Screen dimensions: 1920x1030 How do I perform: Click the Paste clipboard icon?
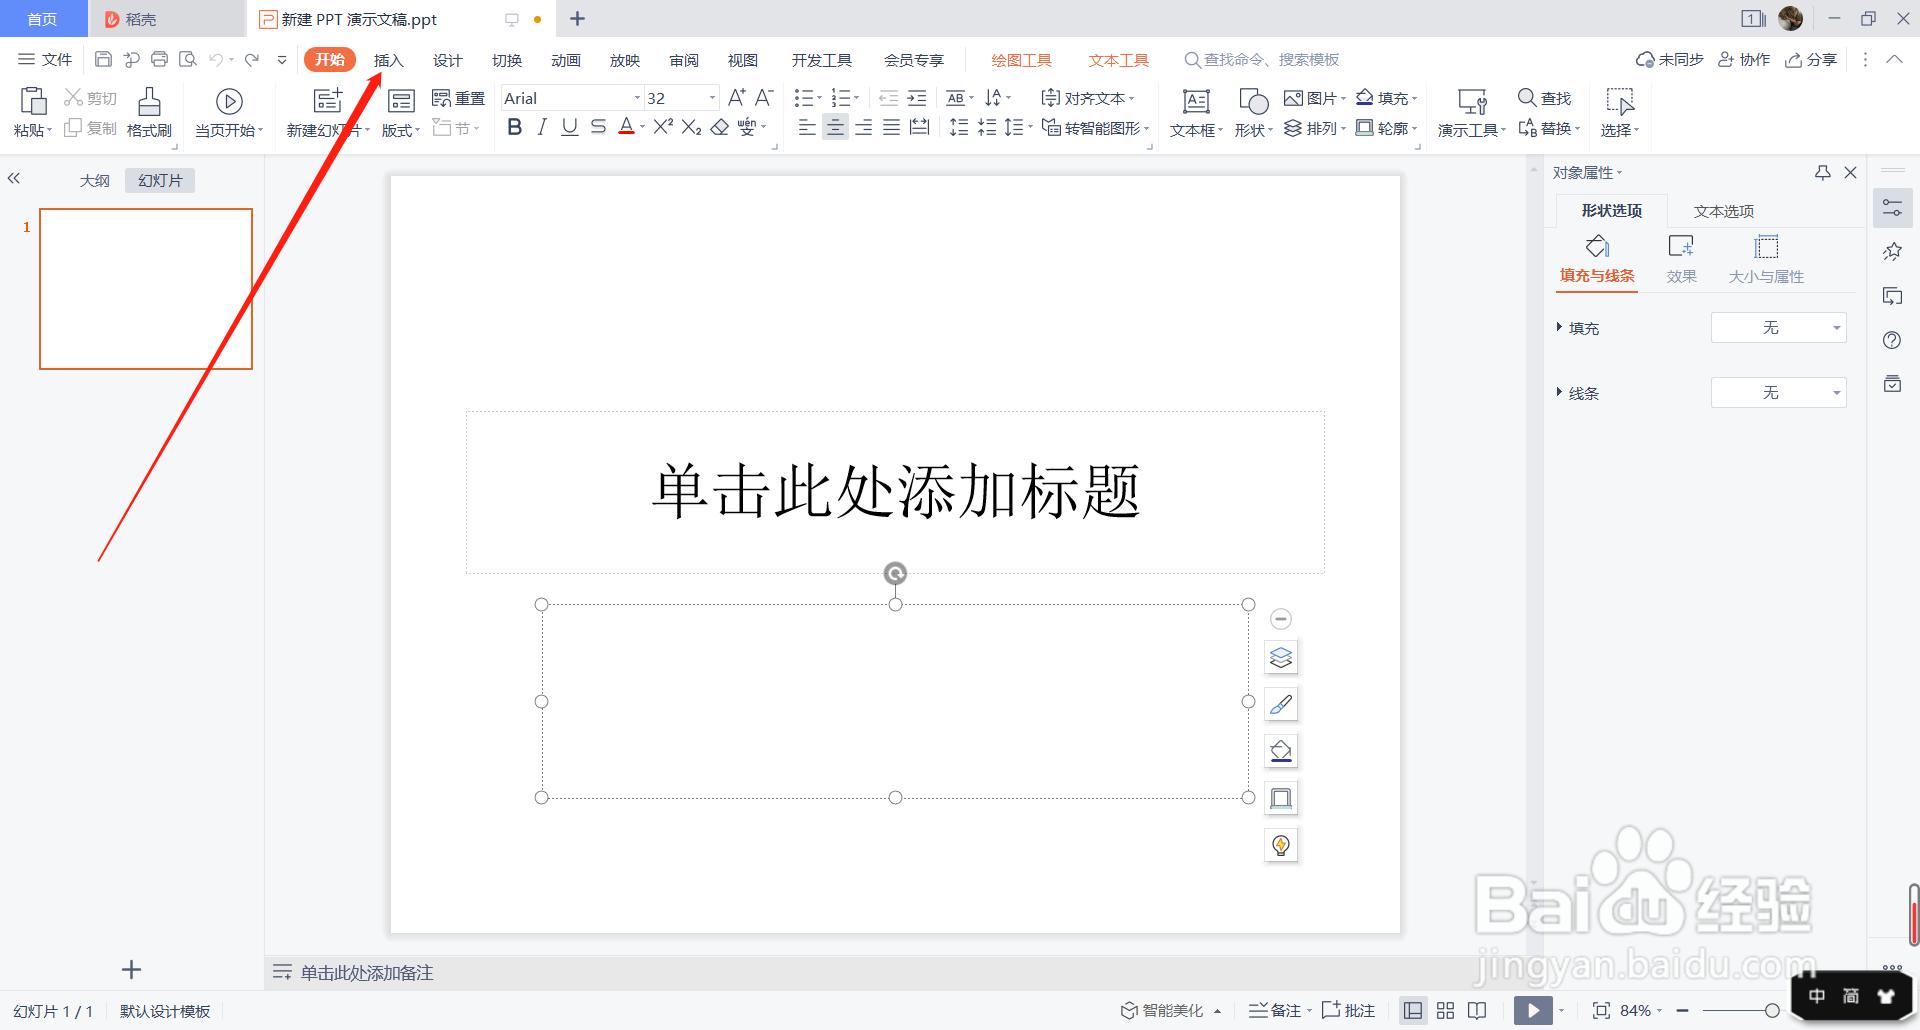(33, 101)
